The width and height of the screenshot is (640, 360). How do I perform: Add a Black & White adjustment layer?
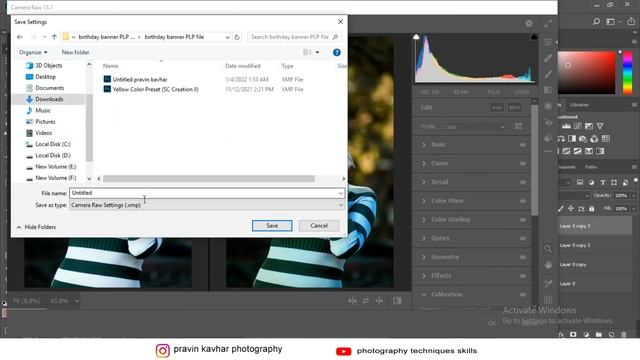(572, 139)
